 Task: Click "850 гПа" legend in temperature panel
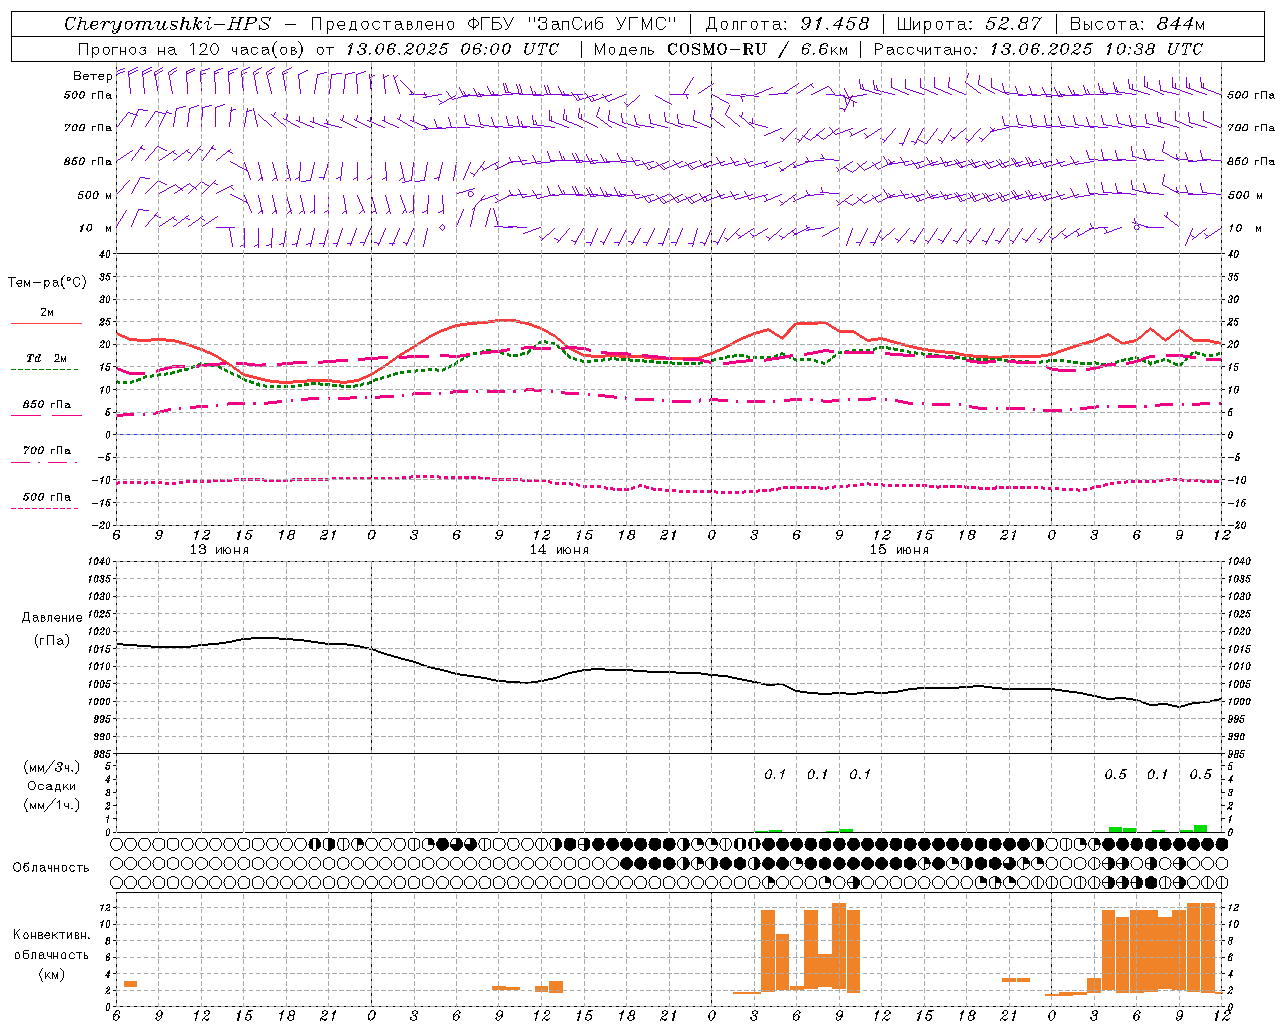coord(46,405)
